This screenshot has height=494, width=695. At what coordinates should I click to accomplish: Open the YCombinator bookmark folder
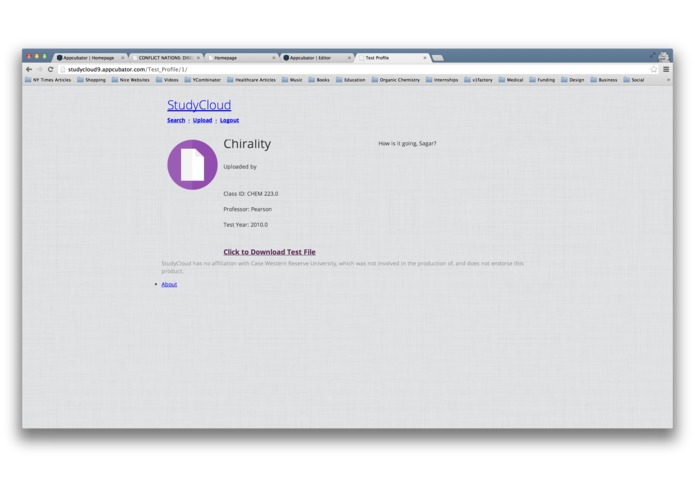click(x=203, y=80)
